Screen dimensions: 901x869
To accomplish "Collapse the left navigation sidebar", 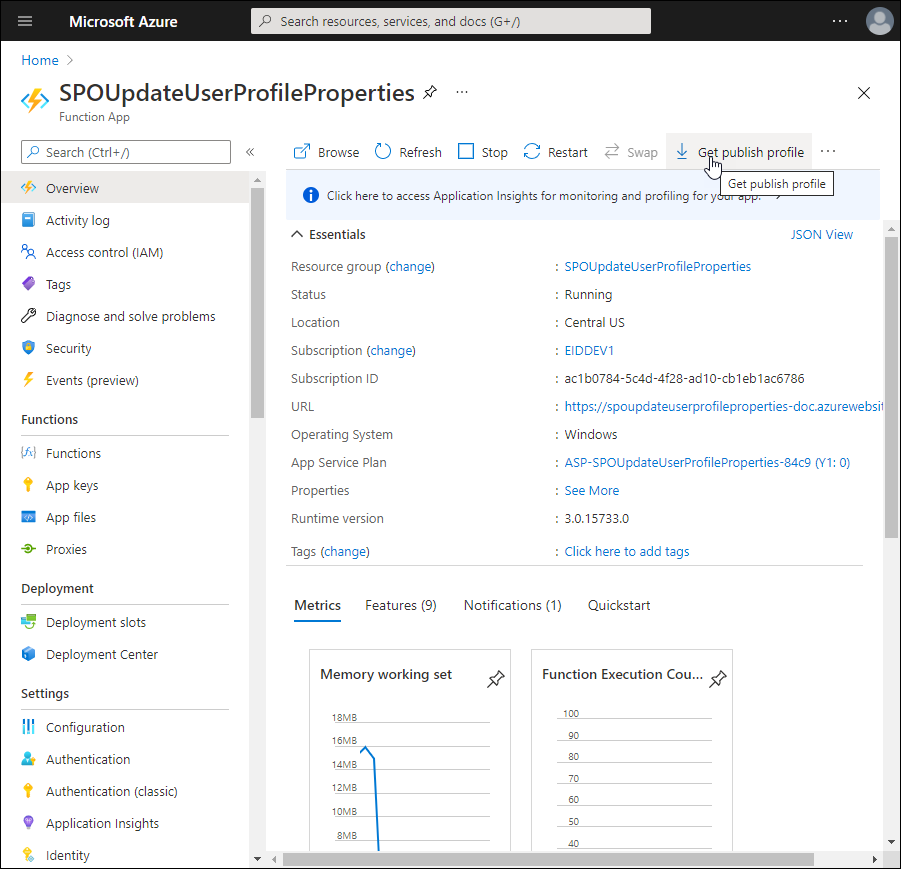I will click(250, 152).
